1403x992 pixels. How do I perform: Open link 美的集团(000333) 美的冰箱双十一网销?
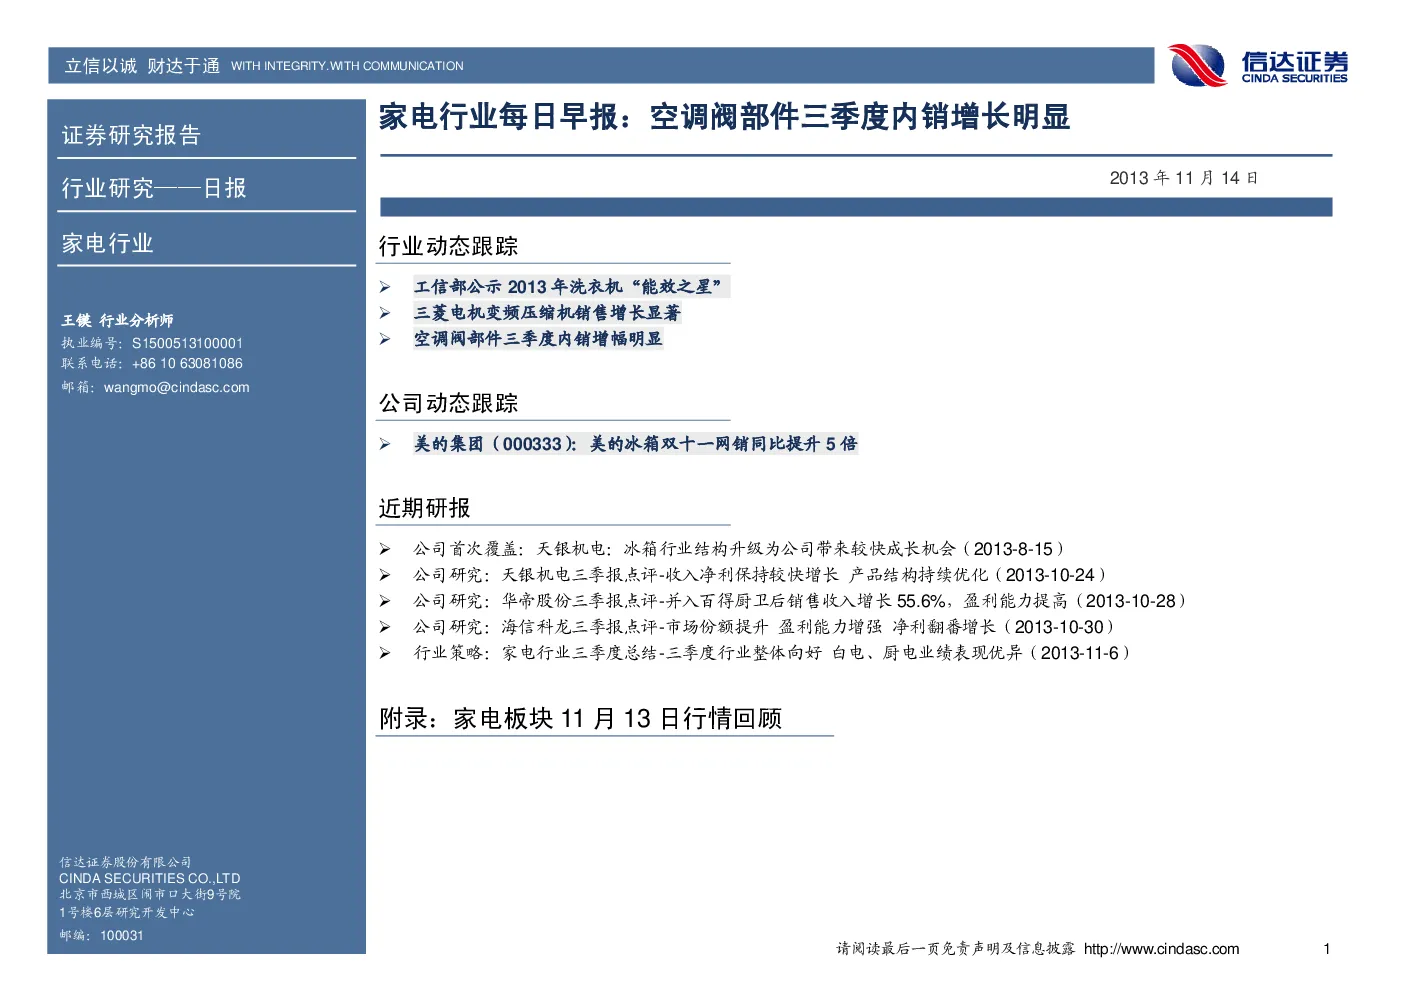coord(636,444)
